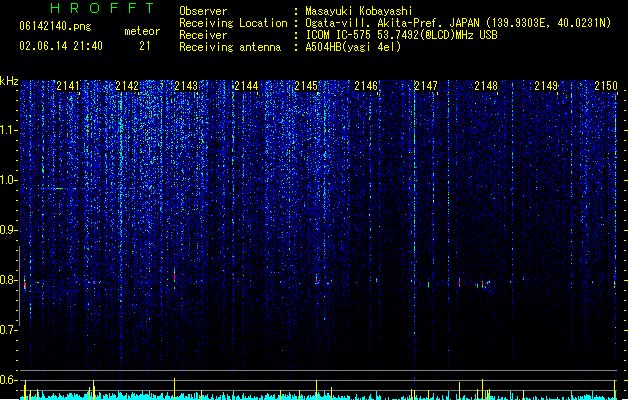This screenshot has height=400, width=629.
Task: Click the 2150 time marker
Action: [606, 85]
